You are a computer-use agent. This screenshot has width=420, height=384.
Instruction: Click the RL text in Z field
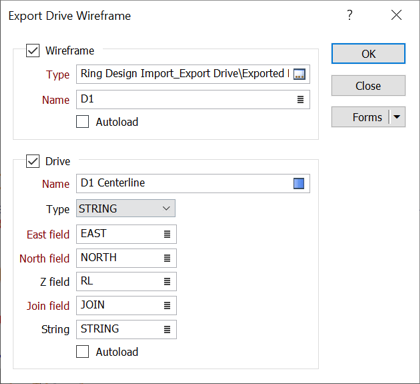[87, 281]
